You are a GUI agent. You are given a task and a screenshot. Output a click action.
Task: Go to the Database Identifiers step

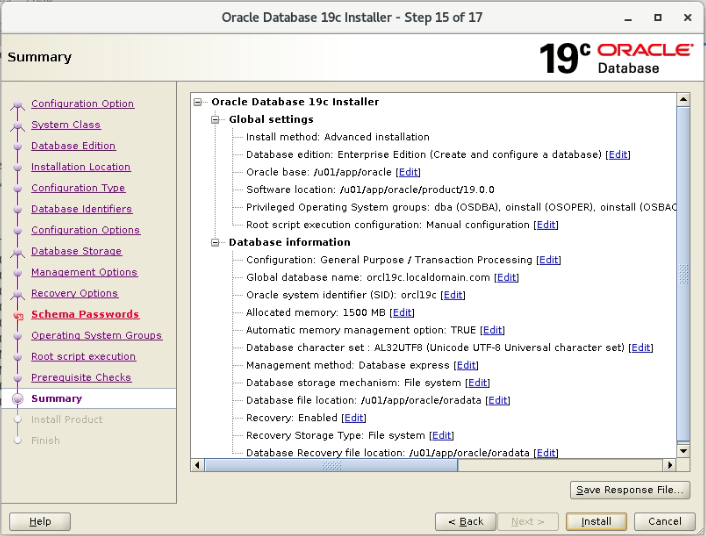(81, 209)
